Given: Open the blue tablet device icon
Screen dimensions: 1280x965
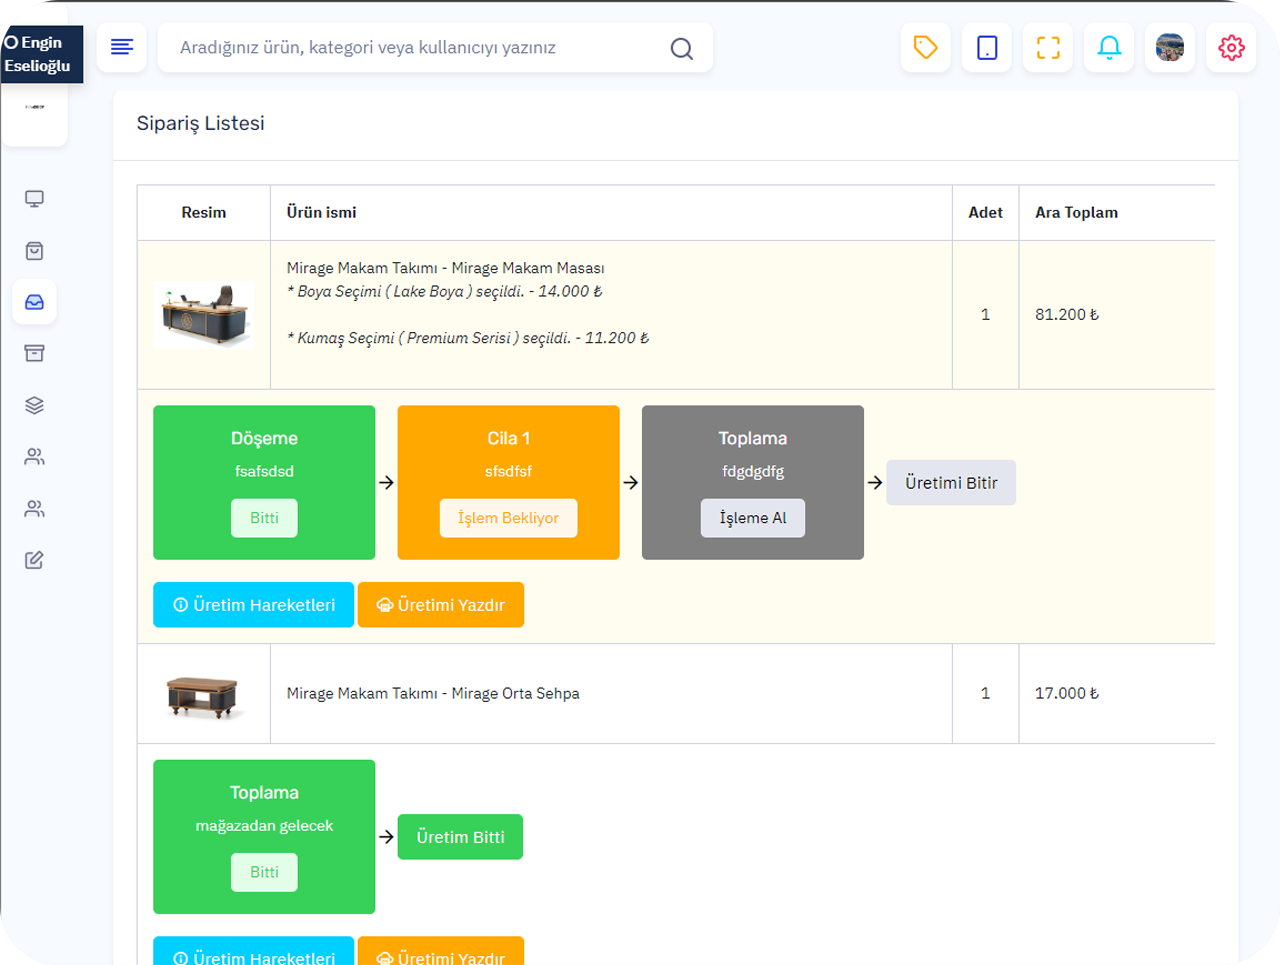Looking at the screenshot, I should tap(987, 47).
